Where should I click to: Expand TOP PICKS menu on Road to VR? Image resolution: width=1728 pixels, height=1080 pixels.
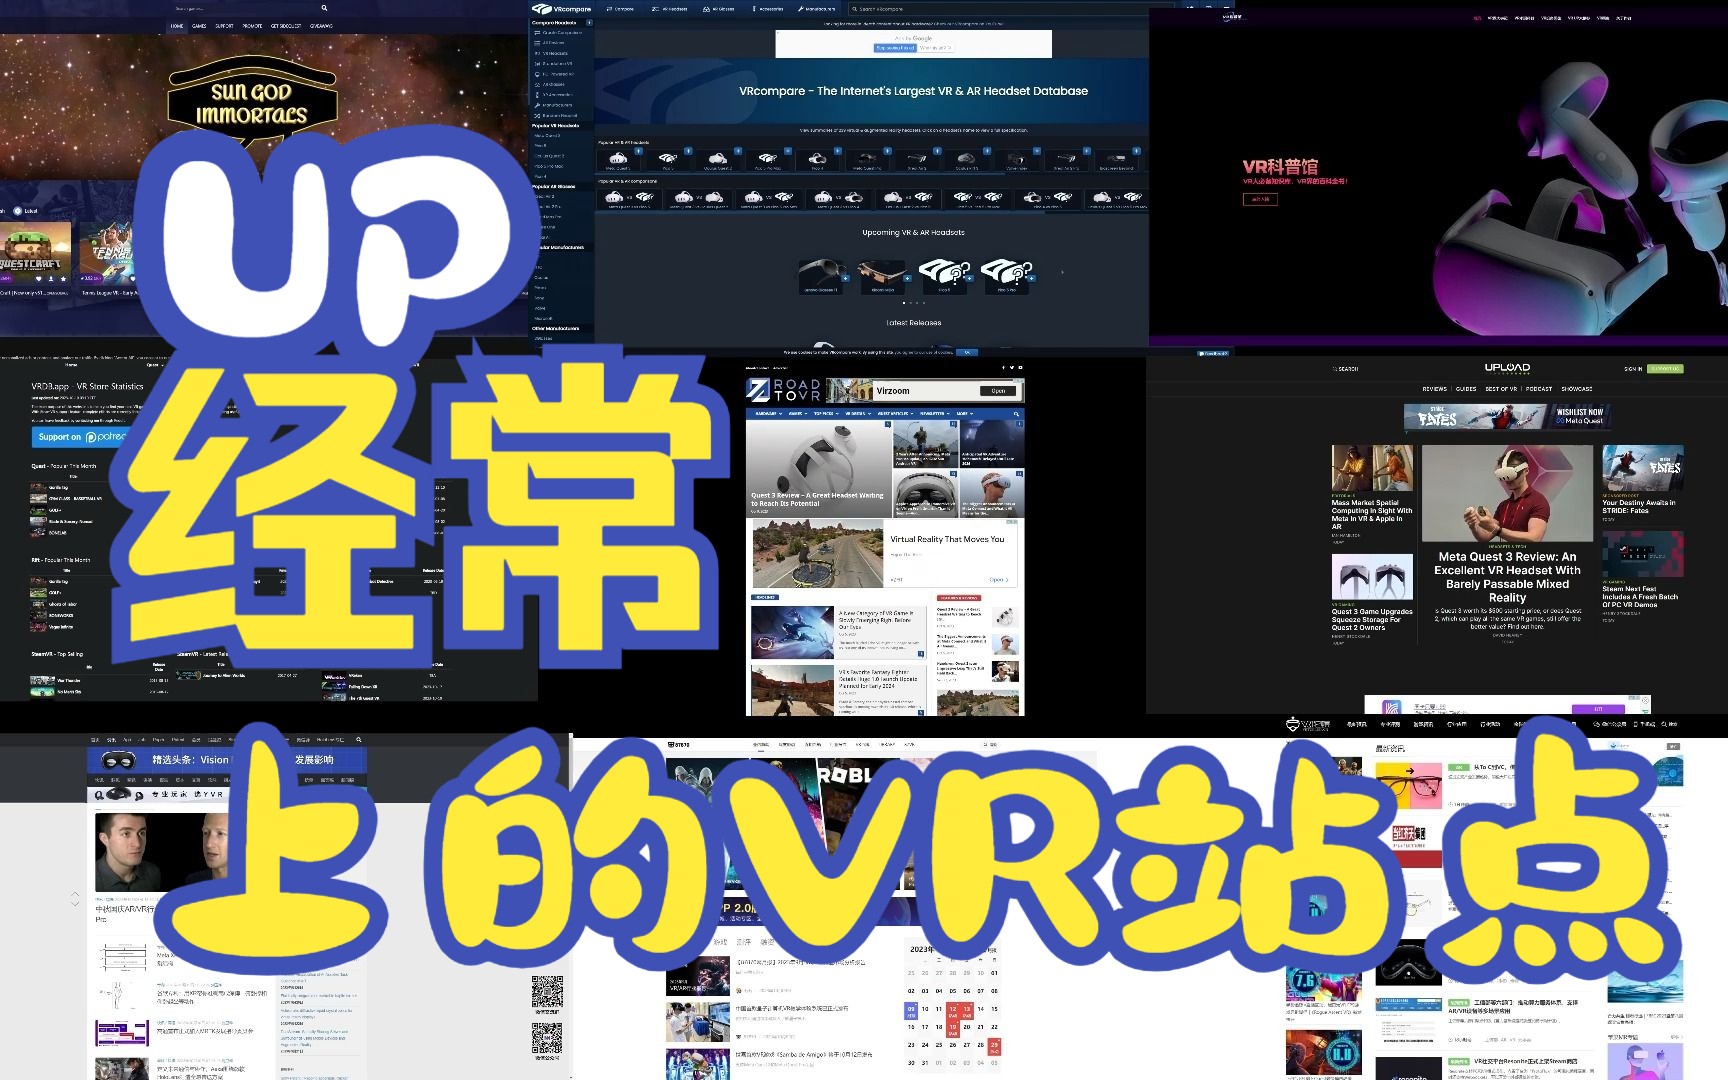tap(824, 413)
